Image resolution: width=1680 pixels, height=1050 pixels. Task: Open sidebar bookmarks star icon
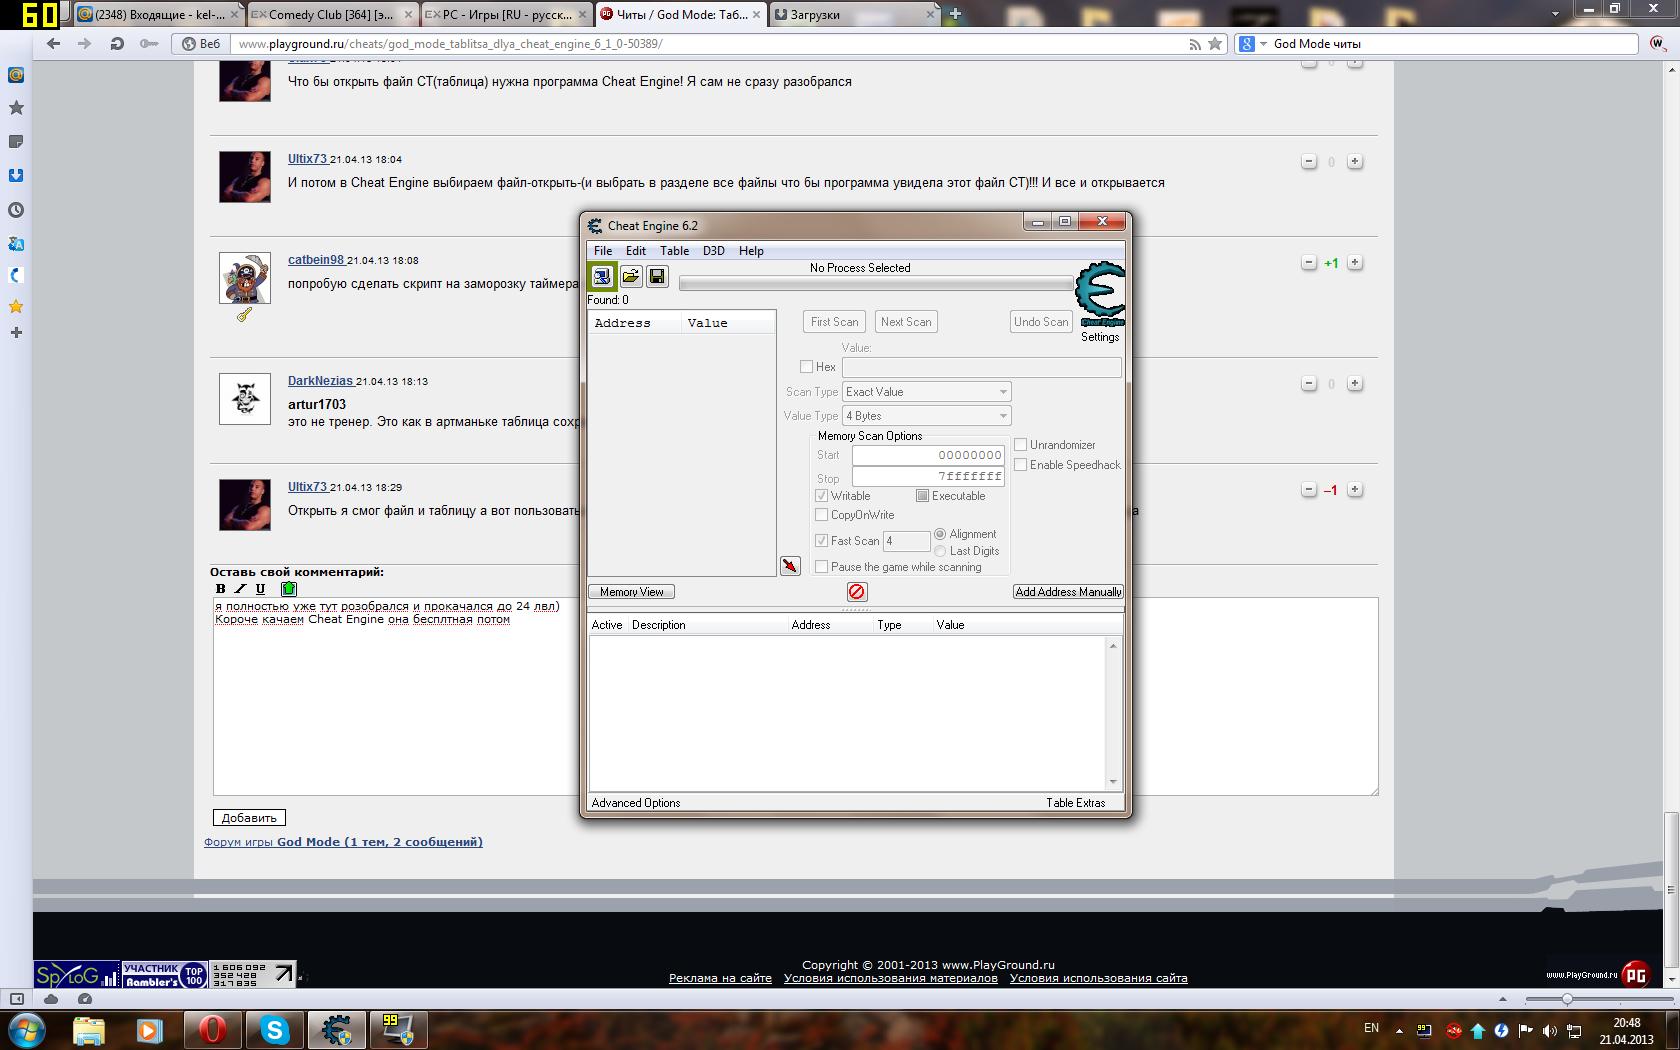pyautogui.click(x=16, y=108)
